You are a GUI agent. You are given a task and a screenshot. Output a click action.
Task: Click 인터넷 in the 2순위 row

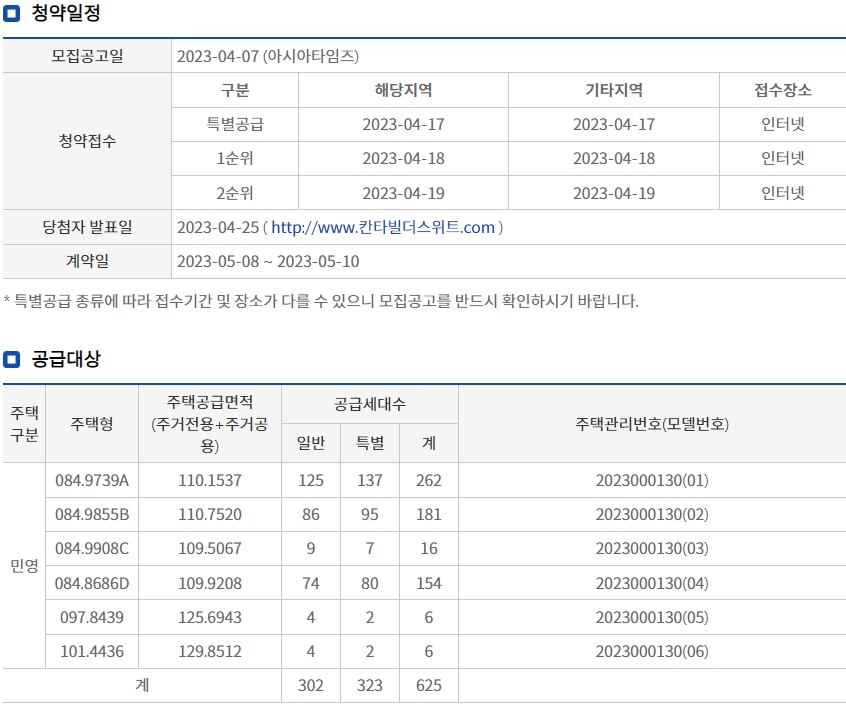pyautogui.click(x=783, y=193)
